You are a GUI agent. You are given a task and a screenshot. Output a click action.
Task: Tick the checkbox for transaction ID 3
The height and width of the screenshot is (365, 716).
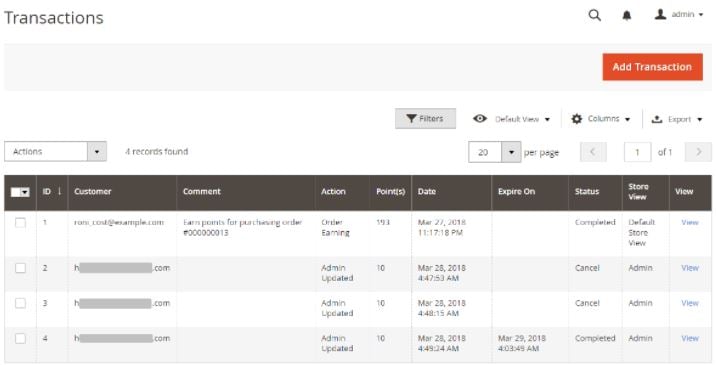click(20, 303)
